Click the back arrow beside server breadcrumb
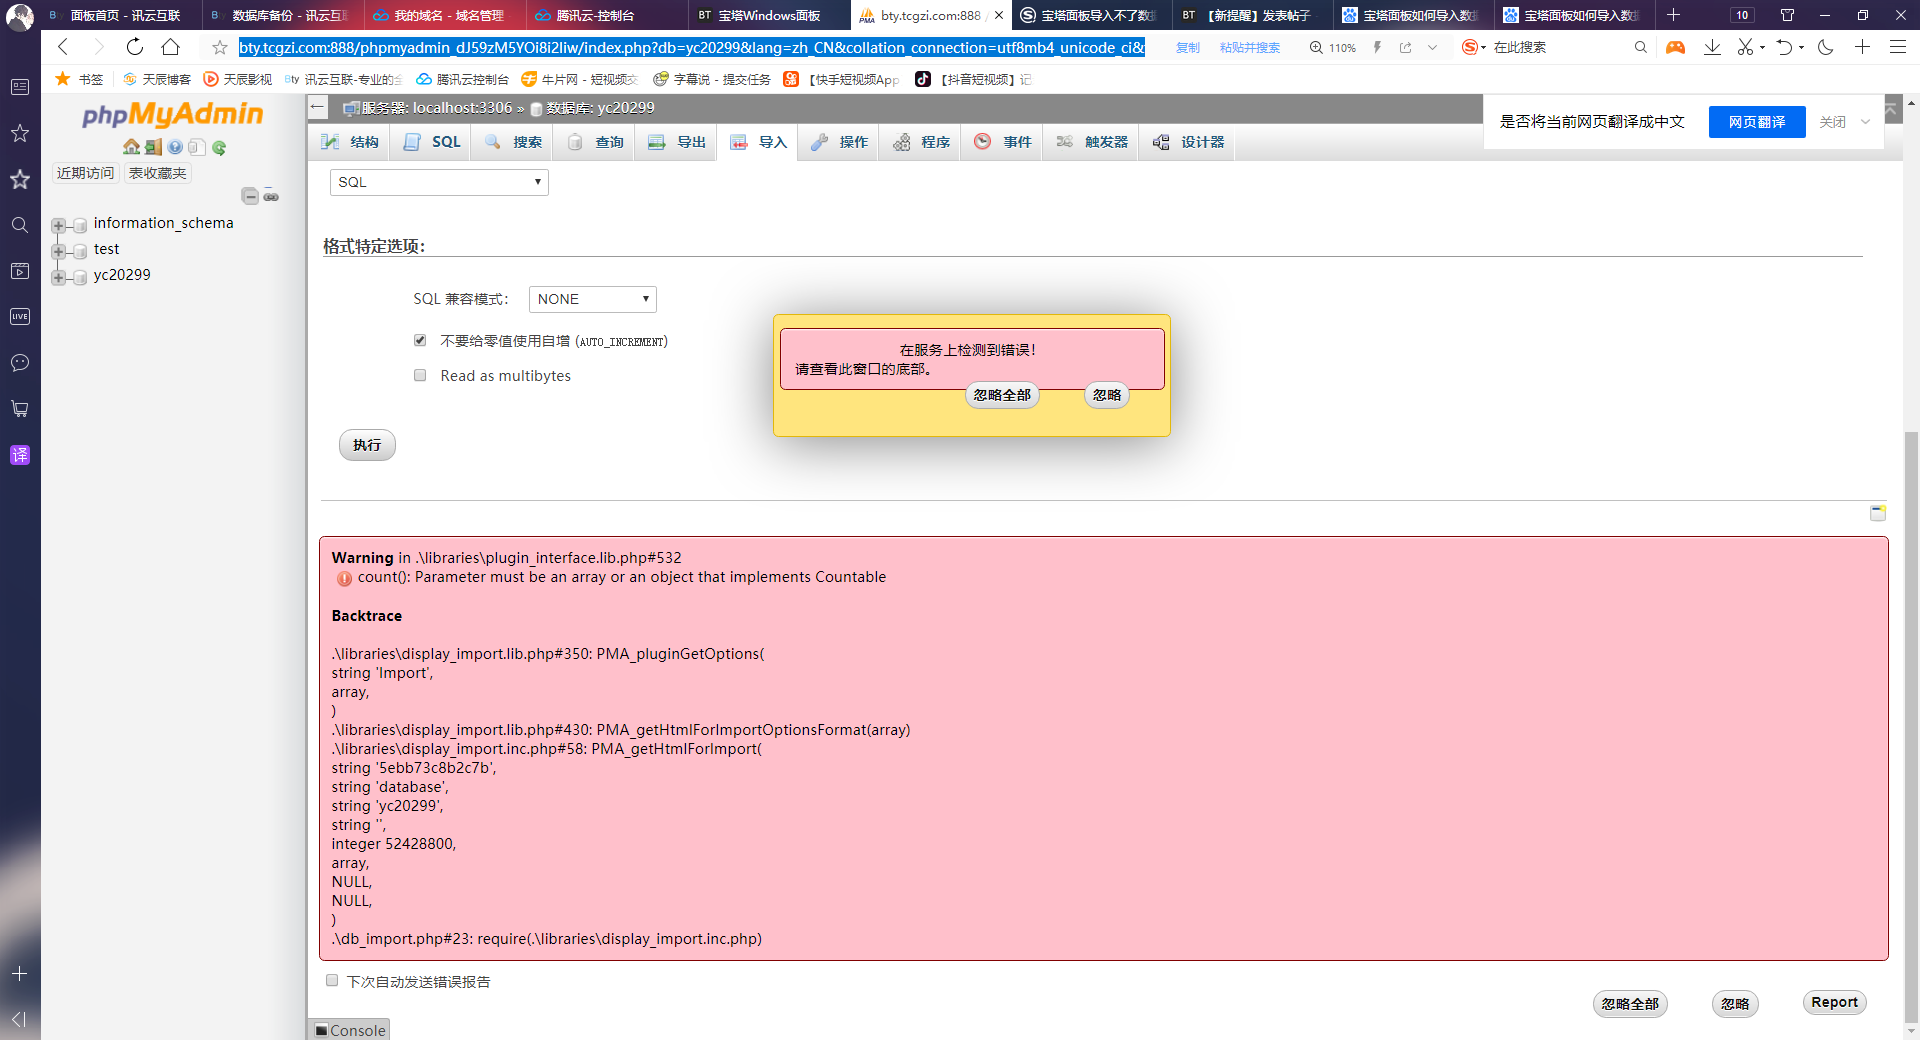 click(318, 107)
